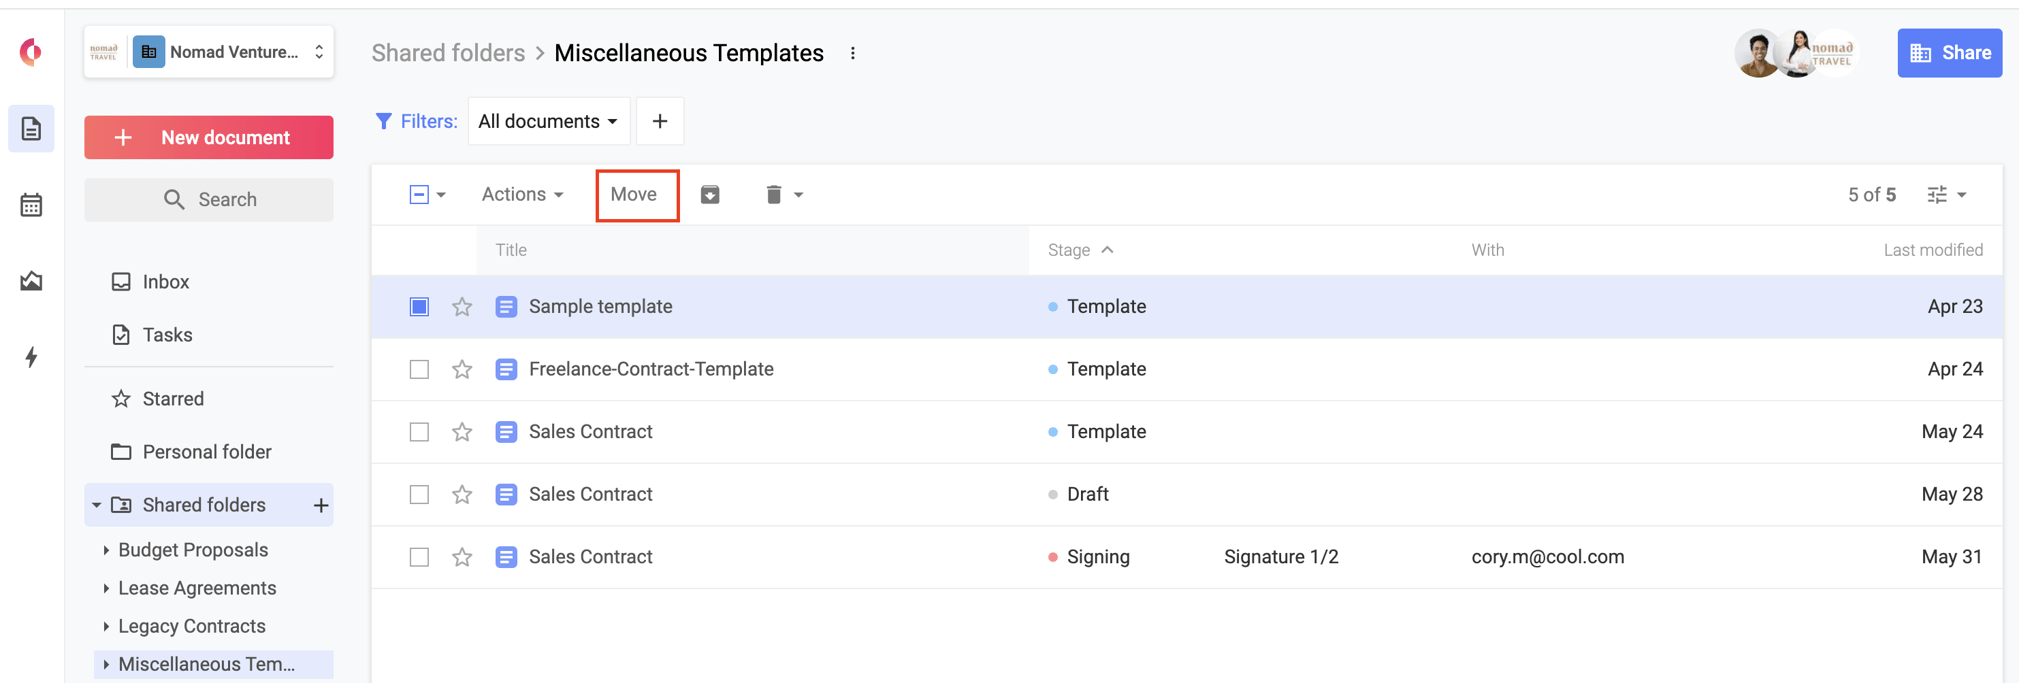Open the arrow next to the select-all checkbox

click(441, 195)
